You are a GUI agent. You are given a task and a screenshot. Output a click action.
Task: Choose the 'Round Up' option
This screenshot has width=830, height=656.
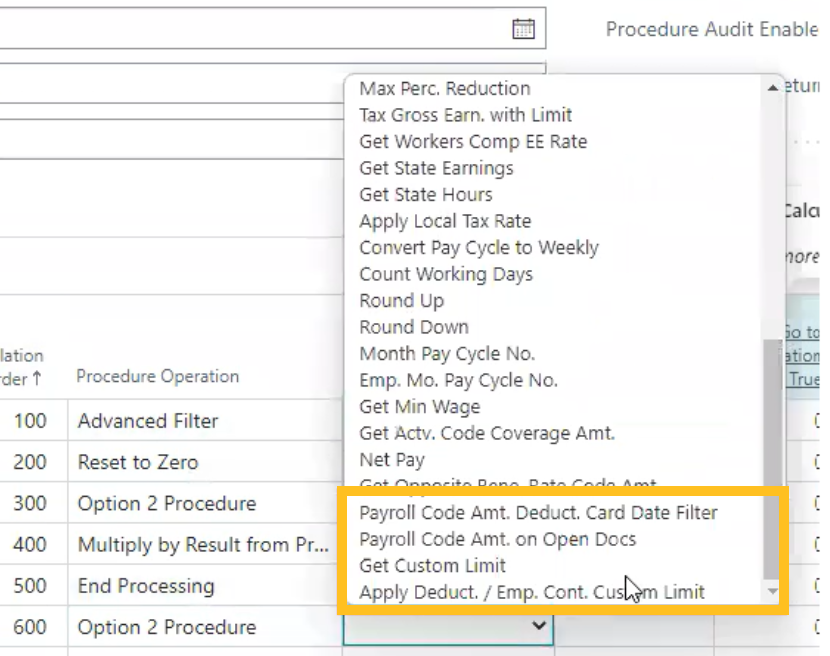pos(402,300)
